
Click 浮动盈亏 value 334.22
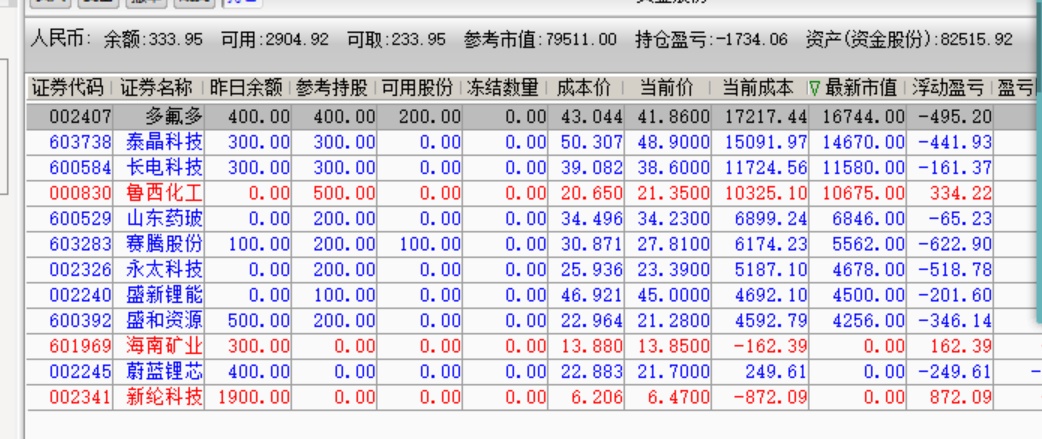961,193
